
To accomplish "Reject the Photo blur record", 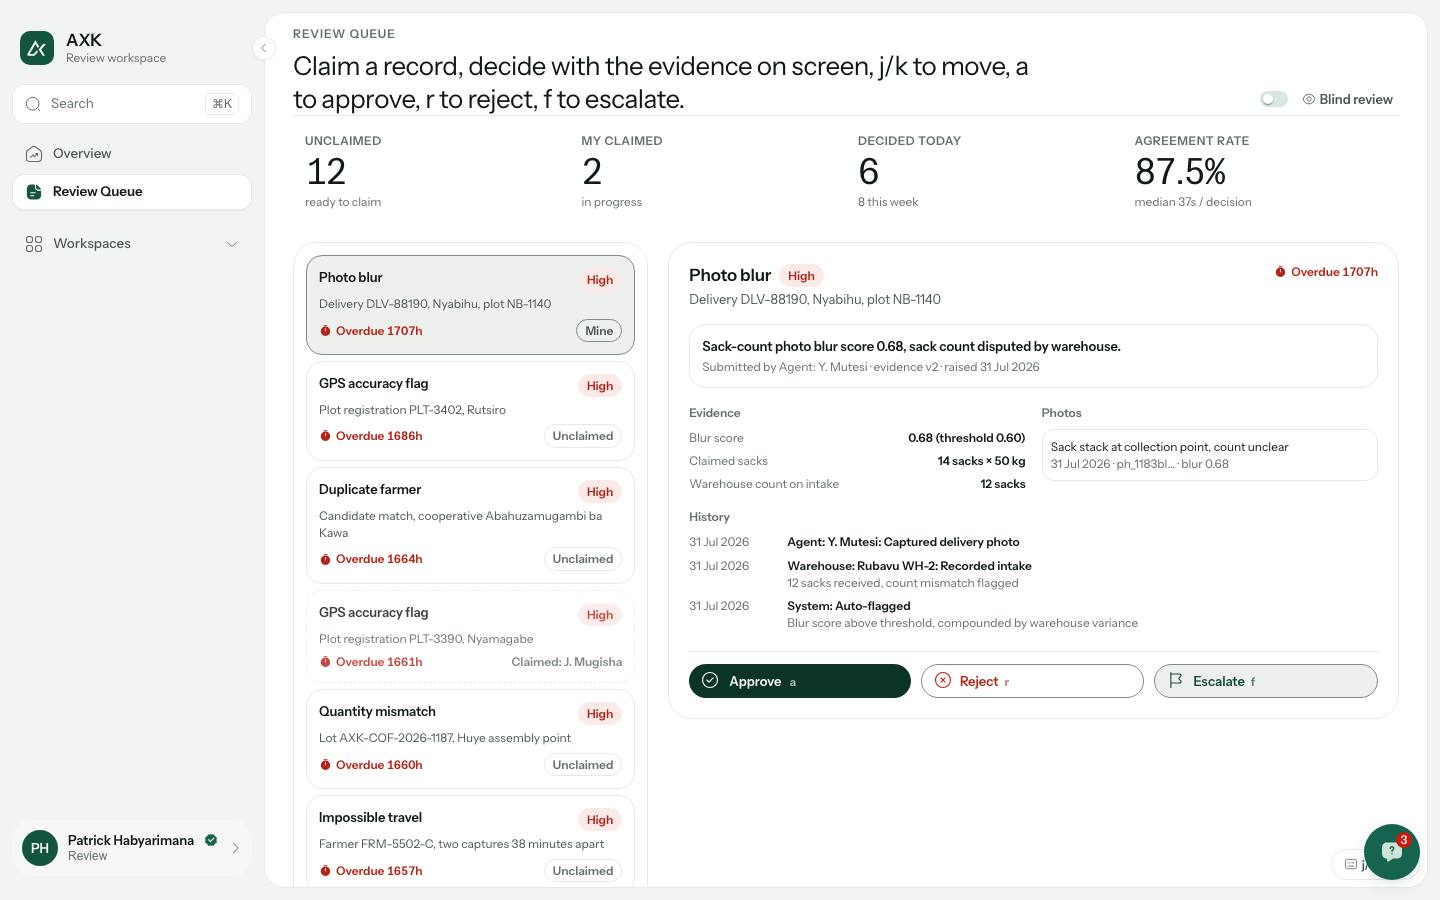I will [x=1032, y=681].
